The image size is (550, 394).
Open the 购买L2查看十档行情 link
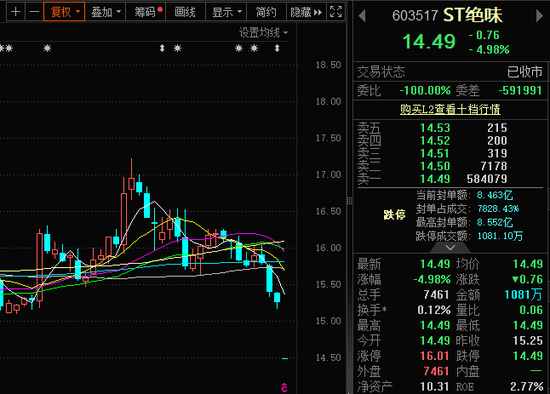click(450, 109)
